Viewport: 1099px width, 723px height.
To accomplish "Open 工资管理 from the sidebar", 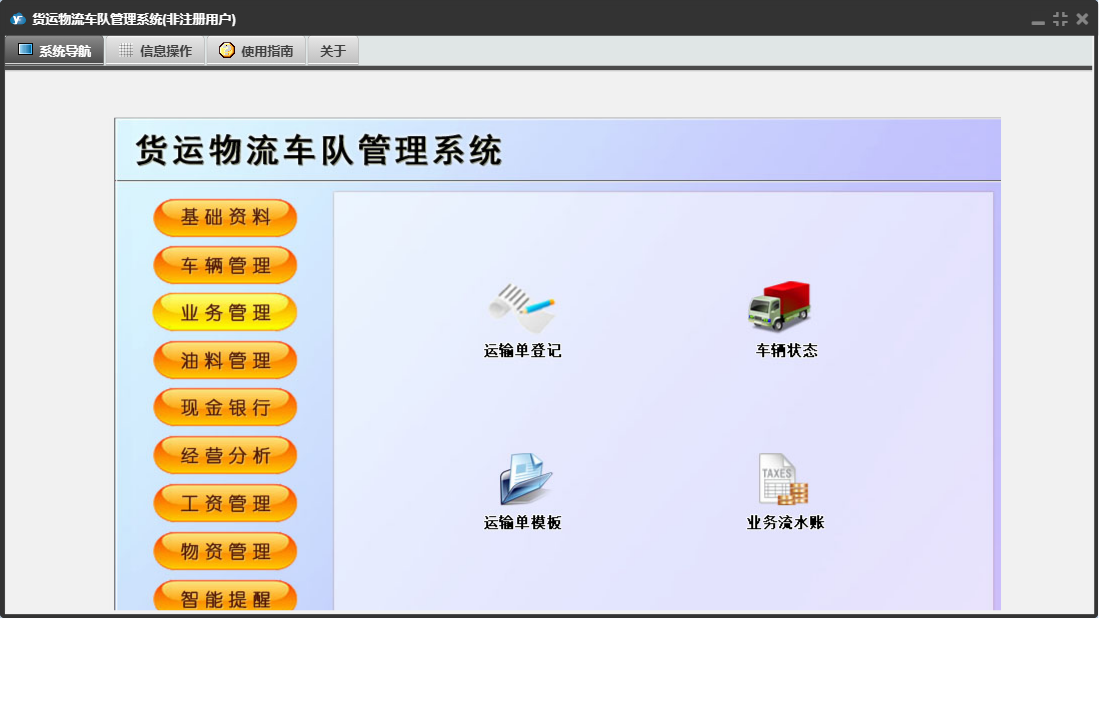I will coord(225,504).
